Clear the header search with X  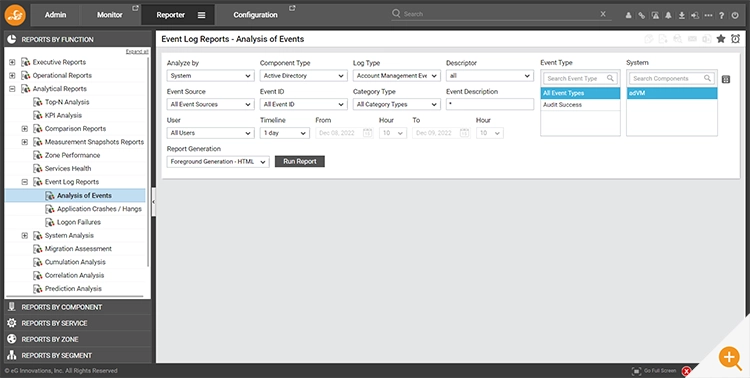click(x=603, y=14)
